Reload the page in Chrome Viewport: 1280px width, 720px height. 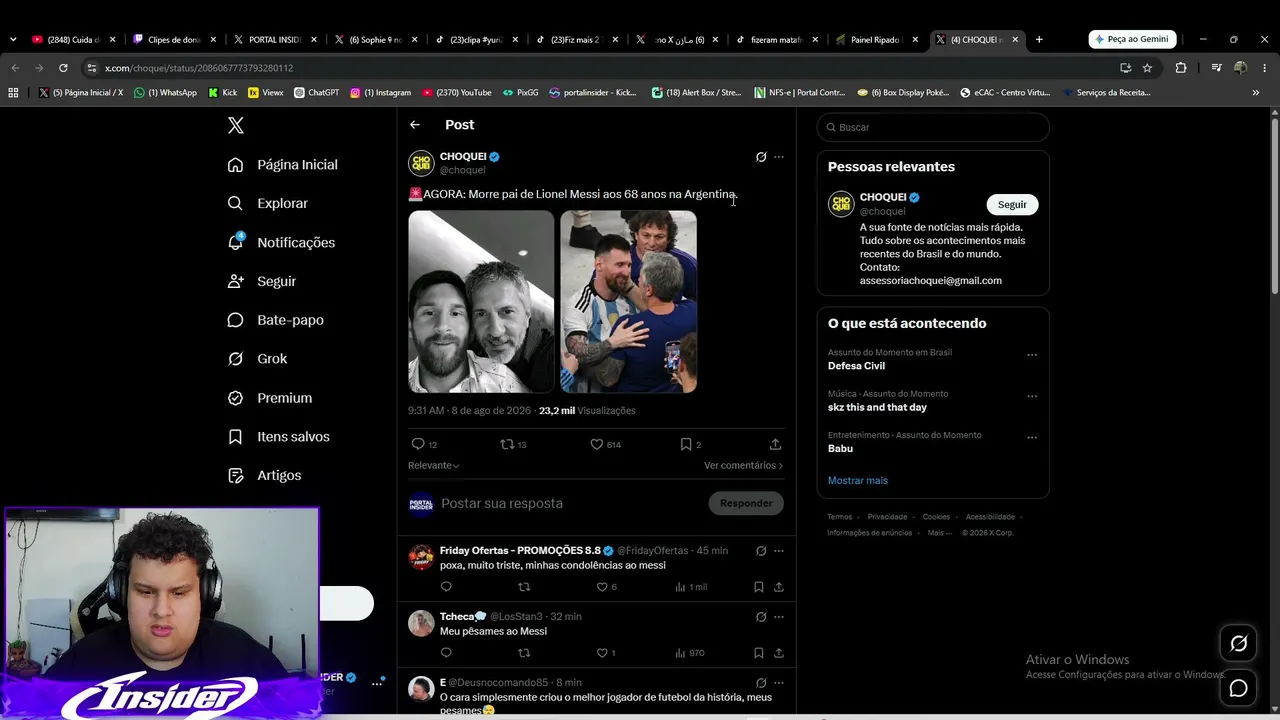click(63, 68)
